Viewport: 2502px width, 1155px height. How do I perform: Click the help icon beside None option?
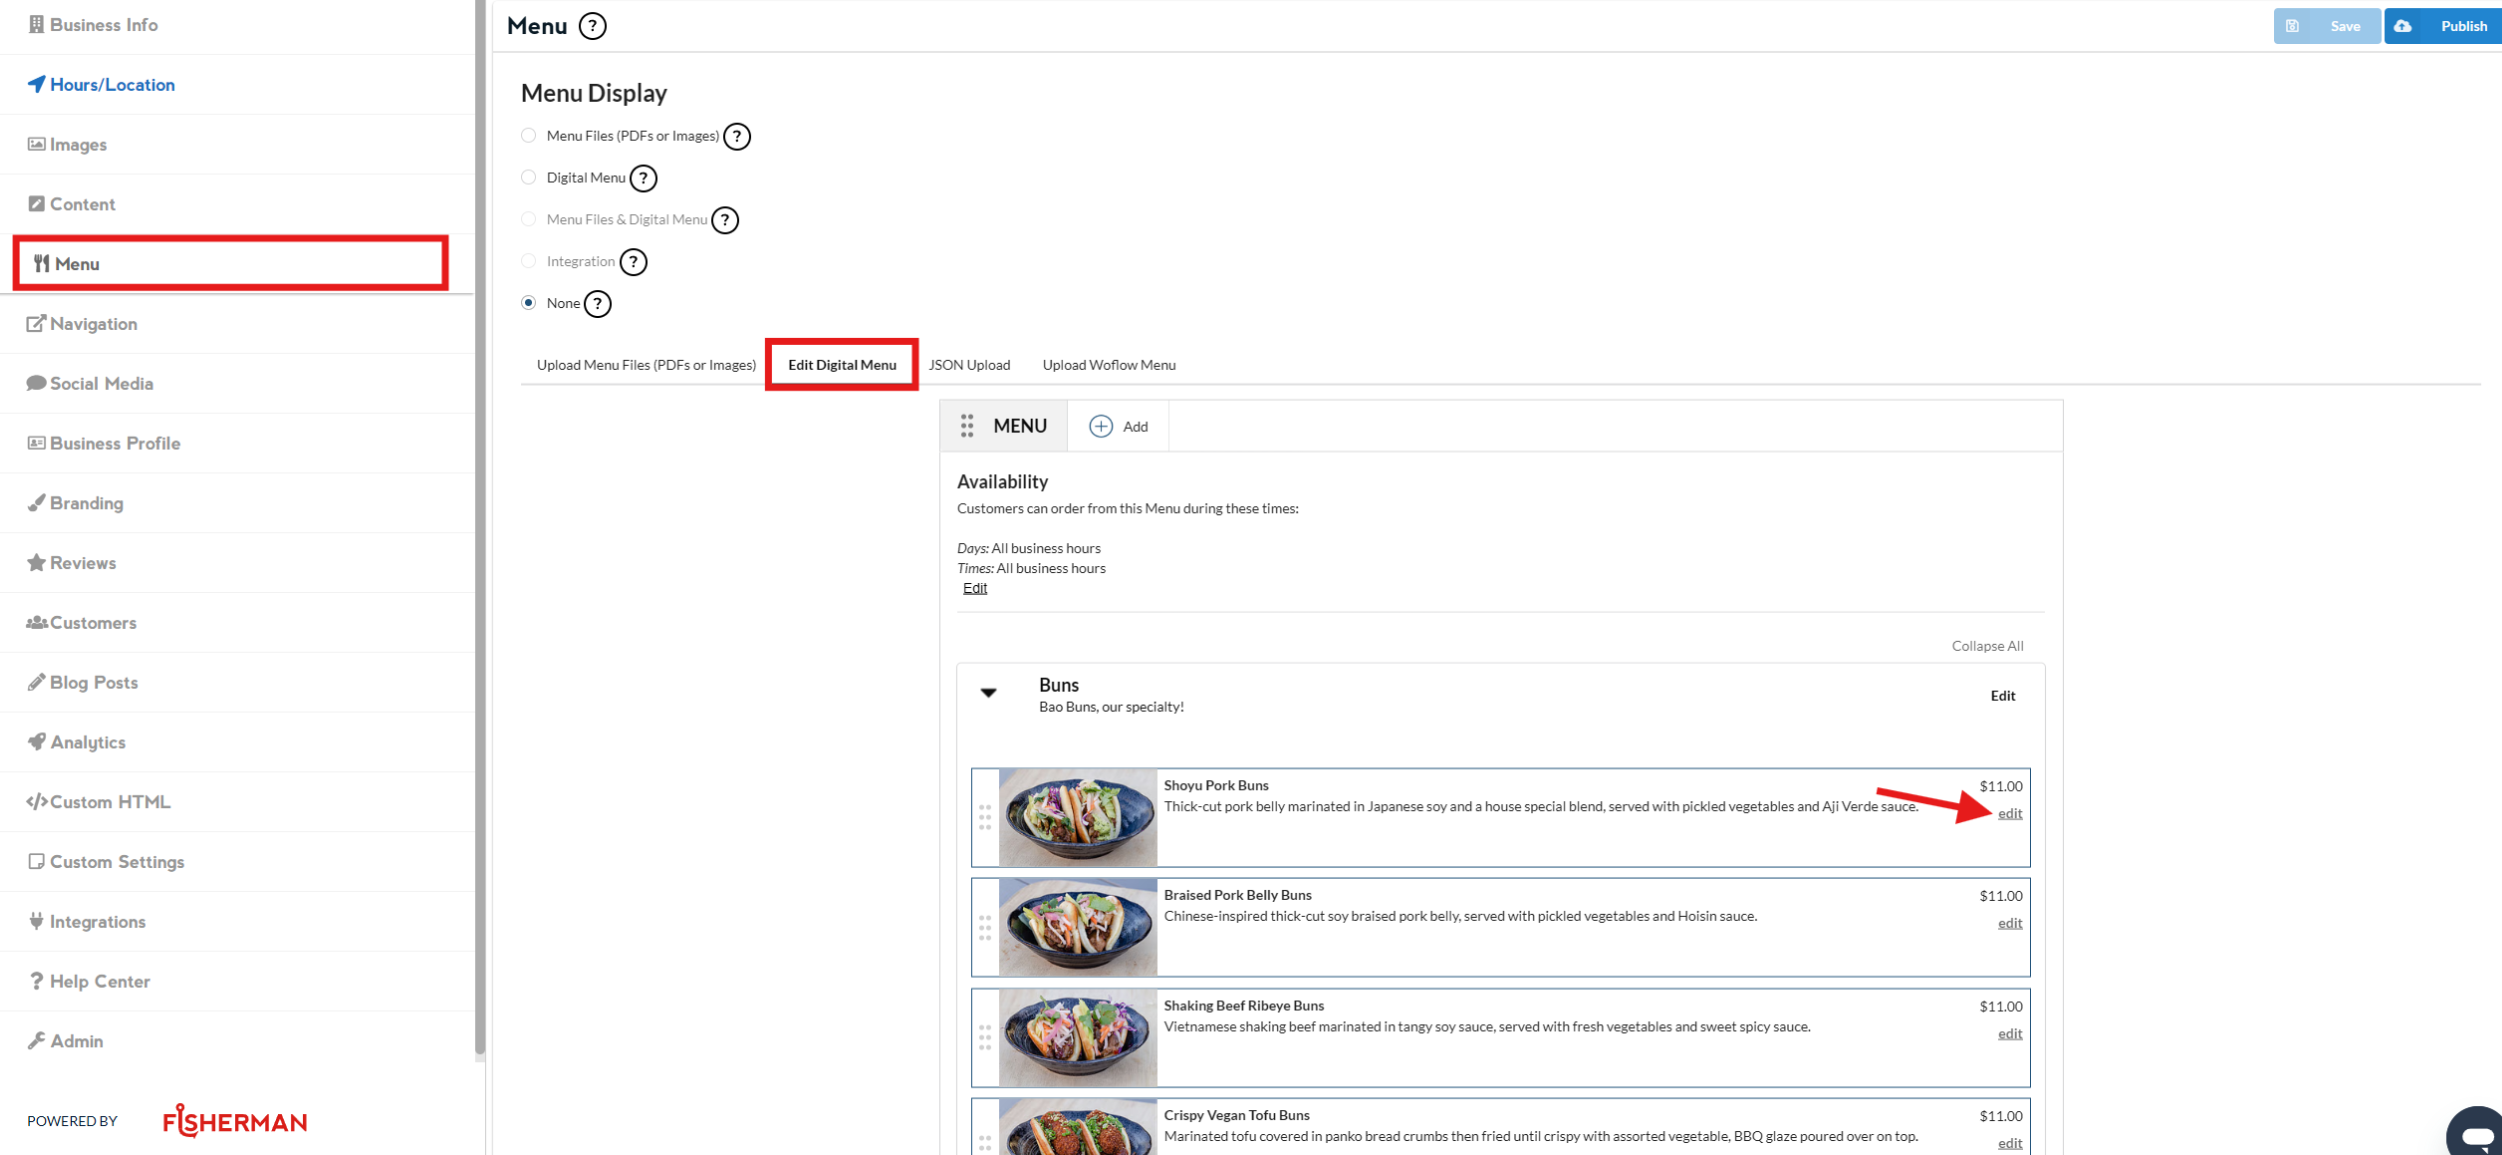point(597,304)
